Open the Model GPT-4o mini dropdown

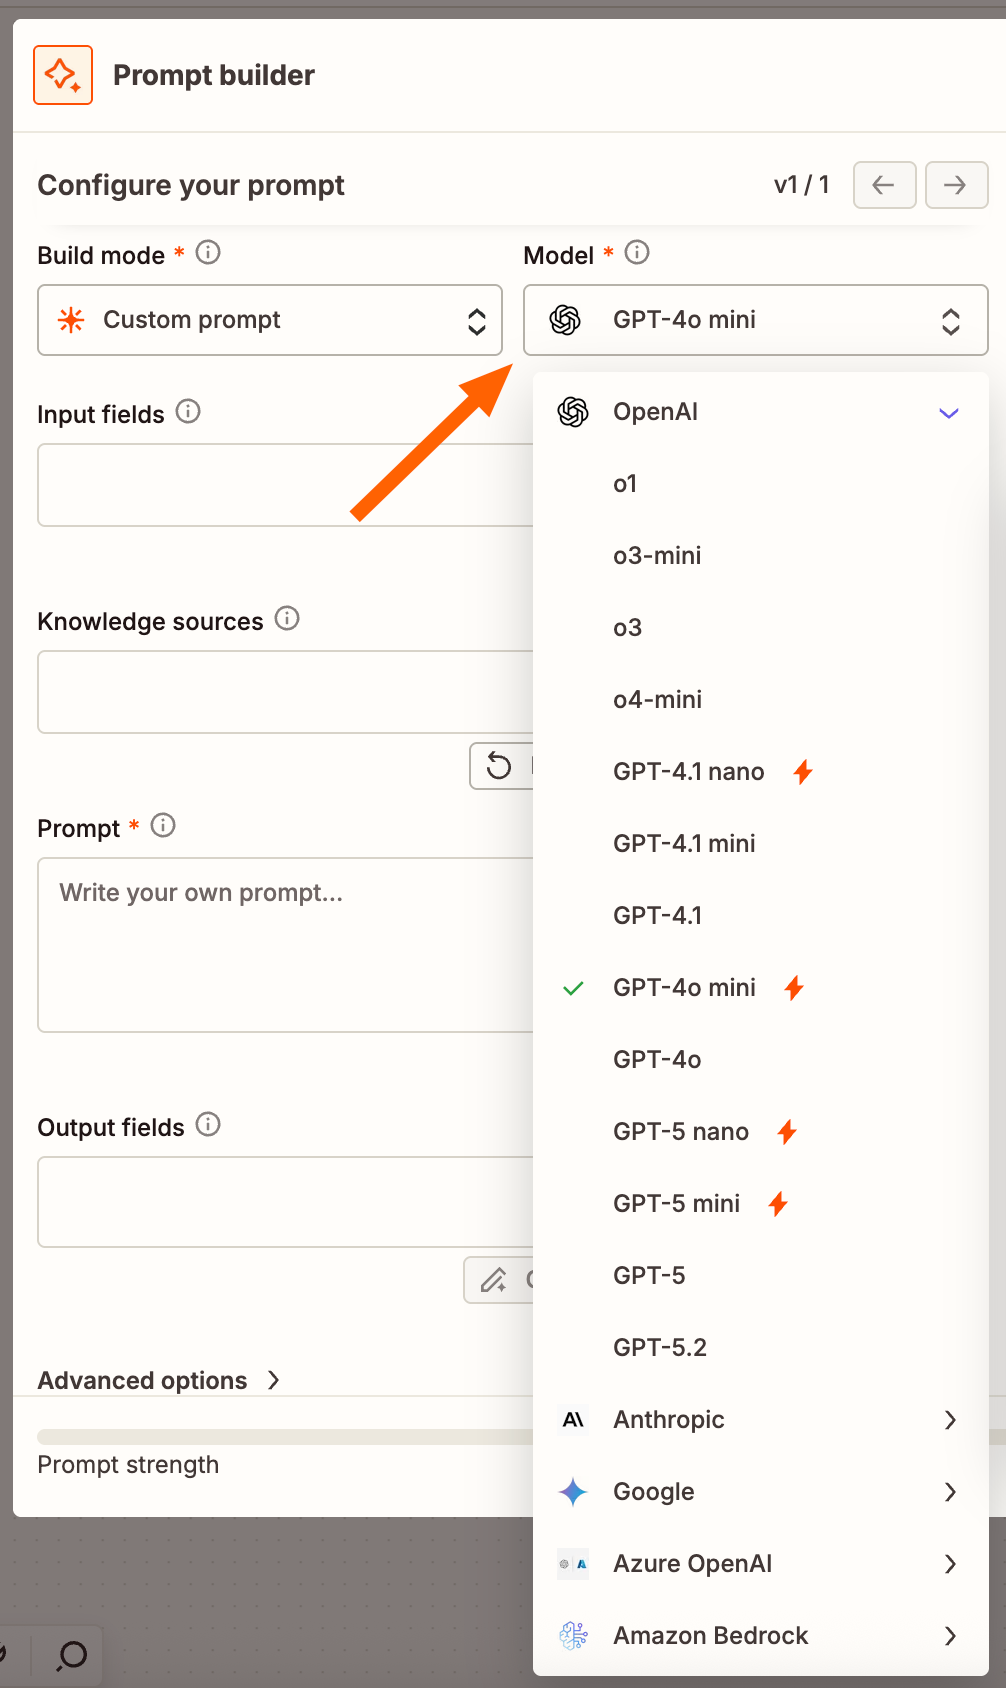(756, 320)
